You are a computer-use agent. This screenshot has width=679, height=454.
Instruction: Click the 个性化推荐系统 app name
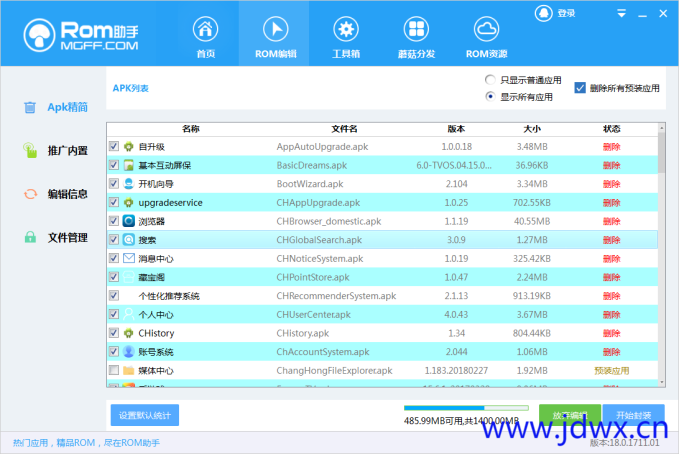[169, 296]
